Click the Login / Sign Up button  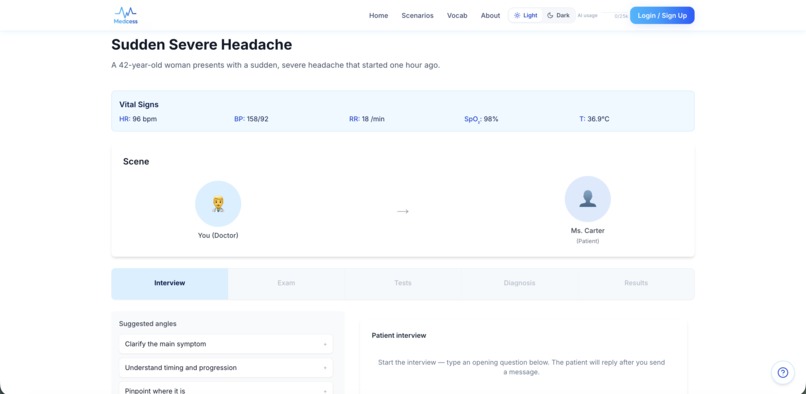pyautogui.click(x=662, y=15)
